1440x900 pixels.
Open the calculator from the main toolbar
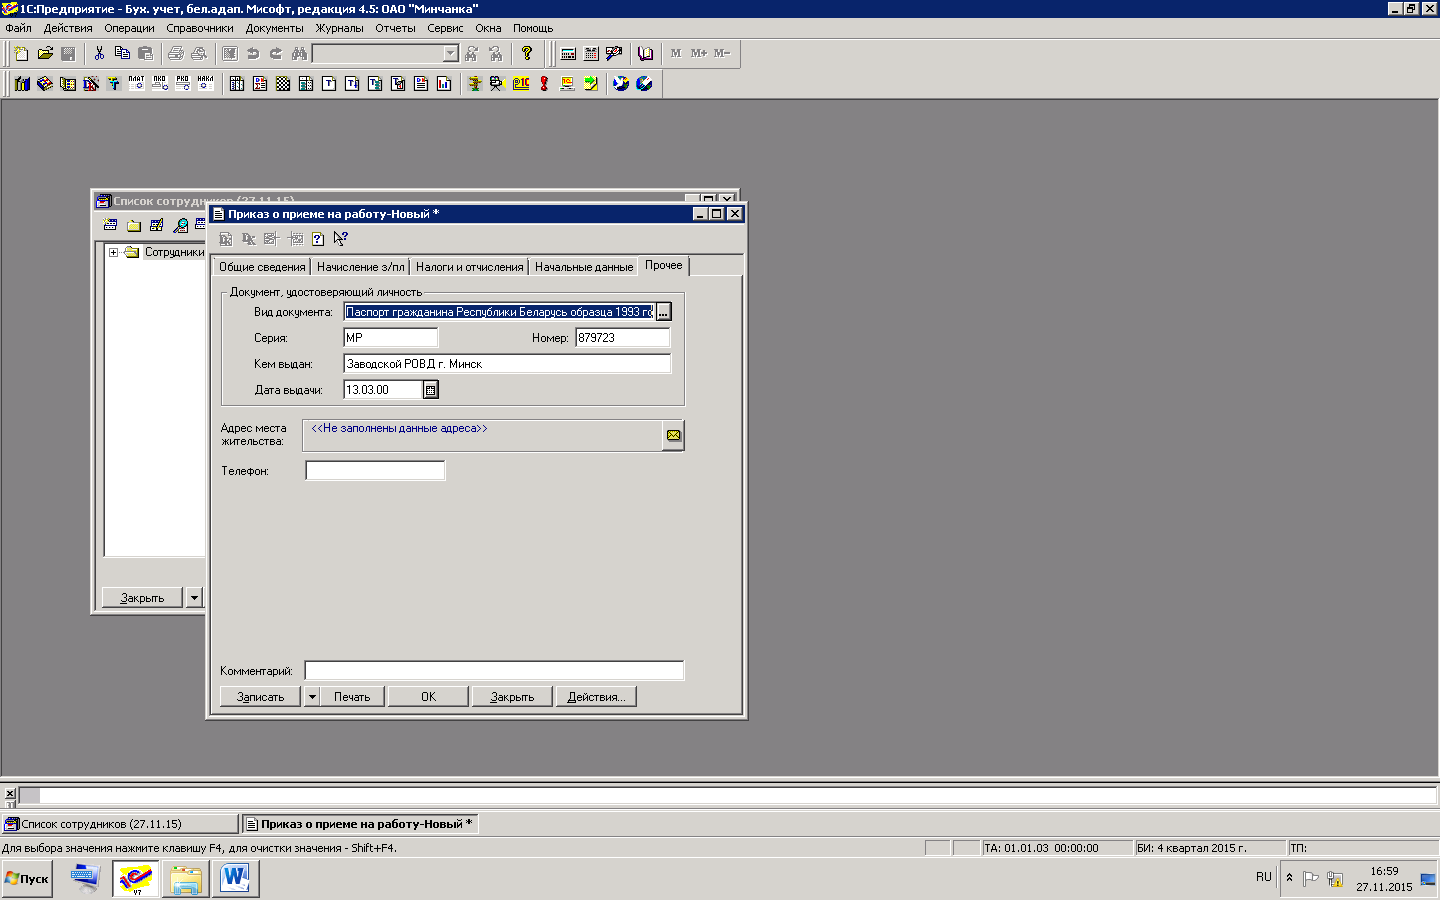(x=568, y=54)
